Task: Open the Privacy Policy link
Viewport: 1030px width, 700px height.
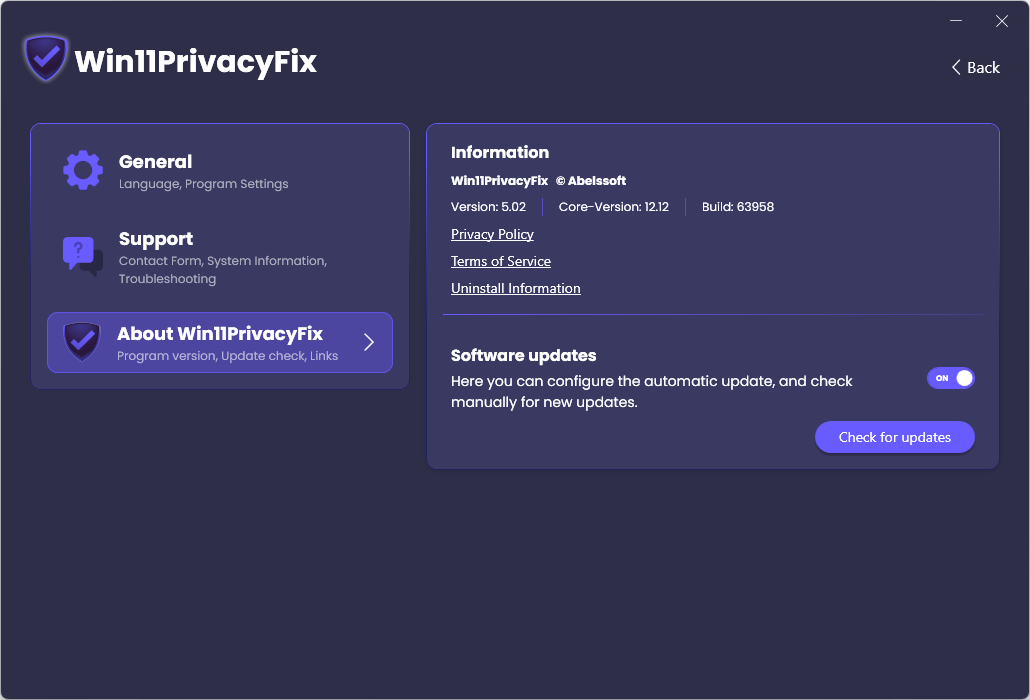Action: [x=492, y=234]
